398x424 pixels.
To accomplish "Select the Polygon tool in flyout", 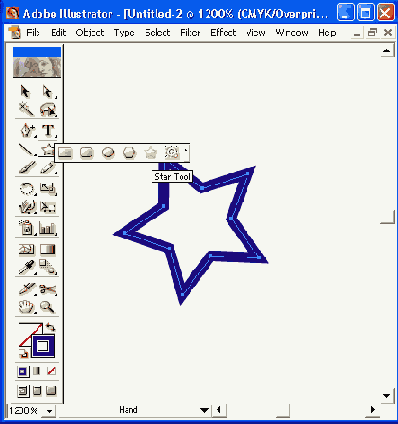I will pos(129,153).
